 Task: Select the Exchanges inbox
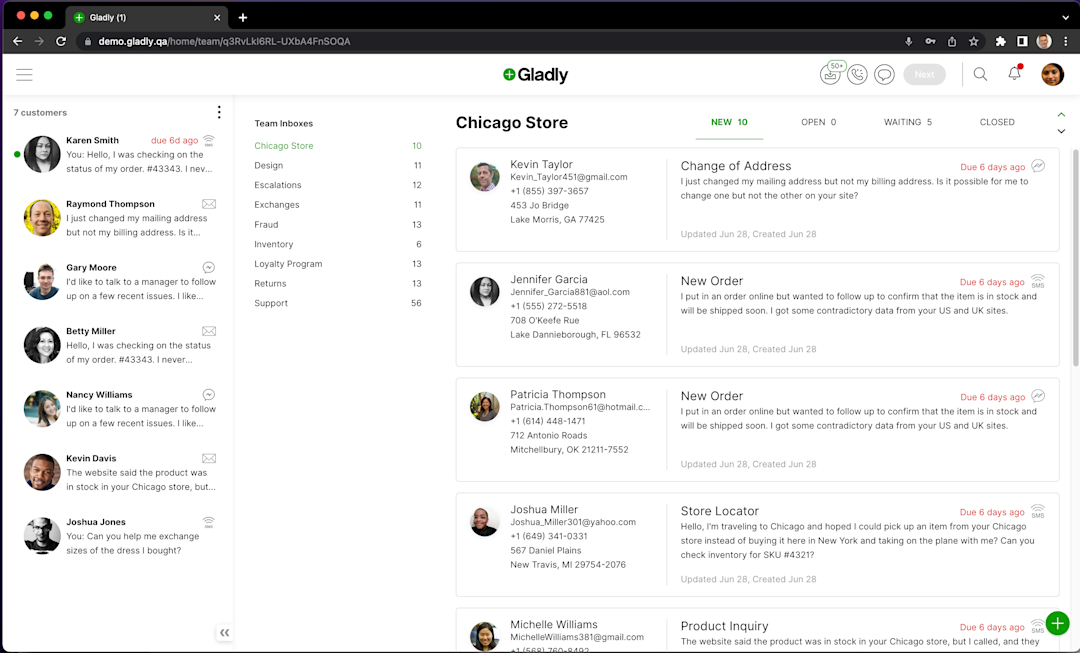coord(338,205)
